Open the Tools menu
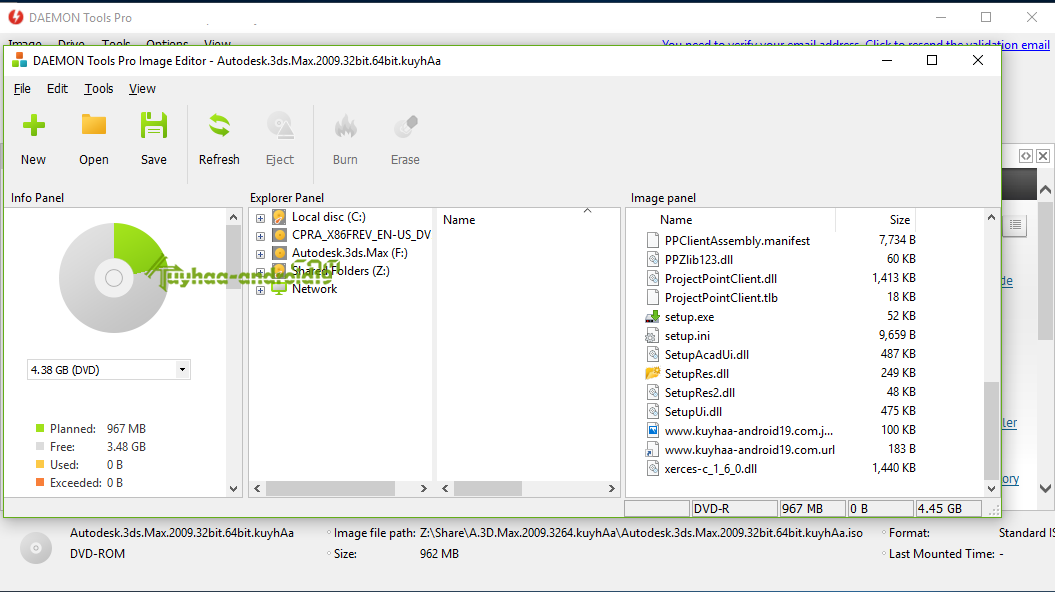This screenshot has height=592, width=1055. point(99,89)
